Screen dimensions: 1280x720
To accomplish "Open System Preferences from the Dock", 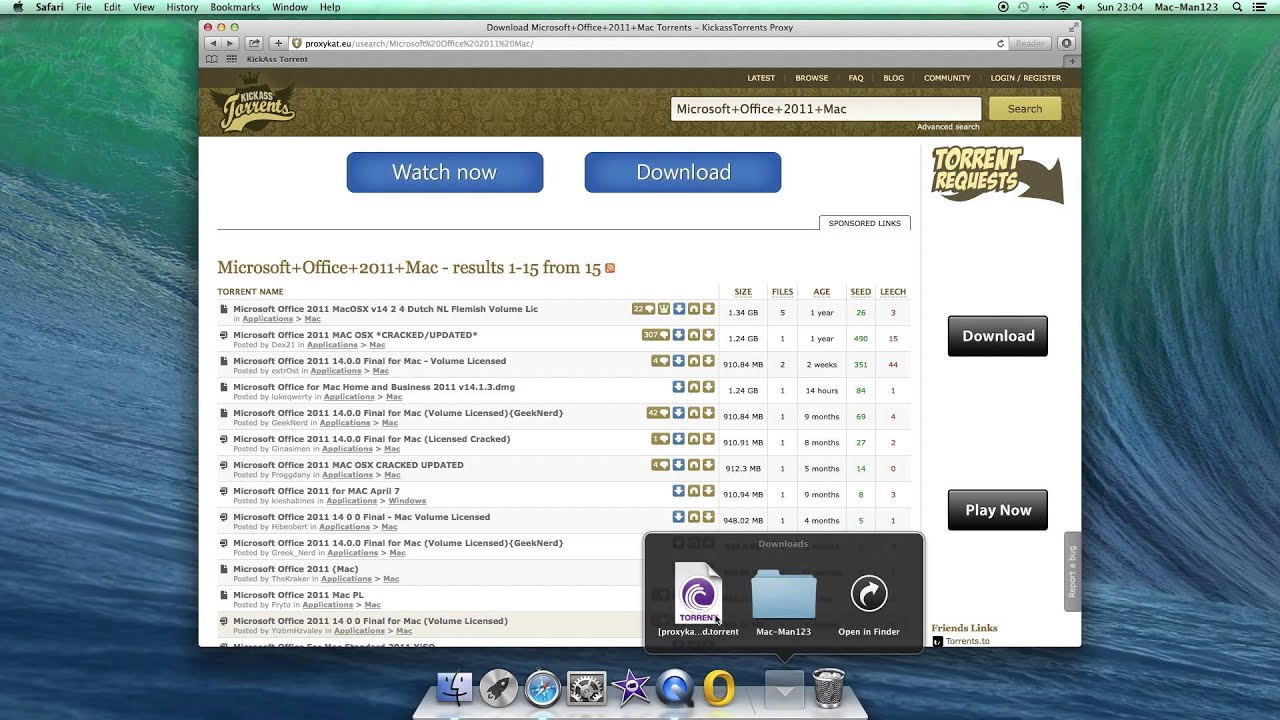I will [x=587, y=688].
